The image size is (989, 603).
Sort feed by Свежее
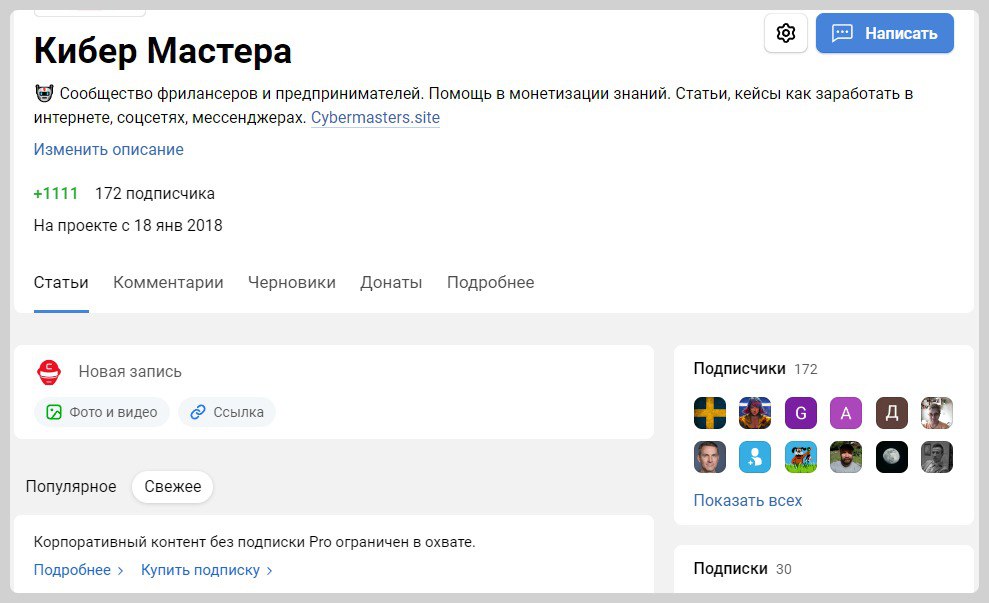pyautogui.click(x=173, y=486)
